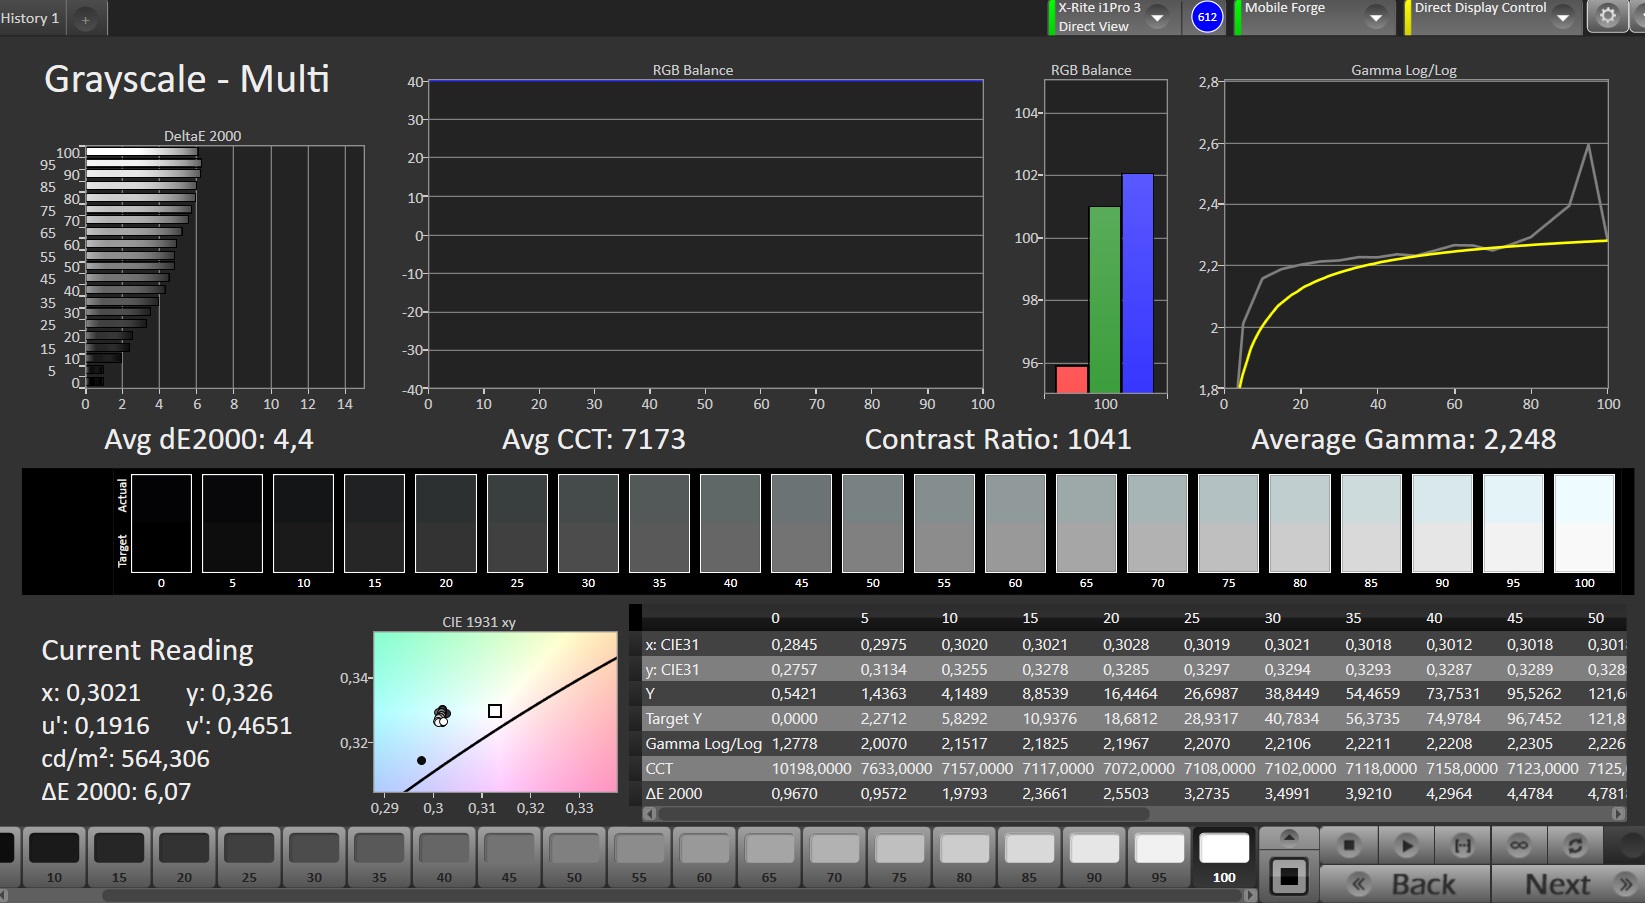This screenshot has height=903, width=1645.
Task: Select the 50 grayscale level swatch button
Action: click(x=574, y=858)
